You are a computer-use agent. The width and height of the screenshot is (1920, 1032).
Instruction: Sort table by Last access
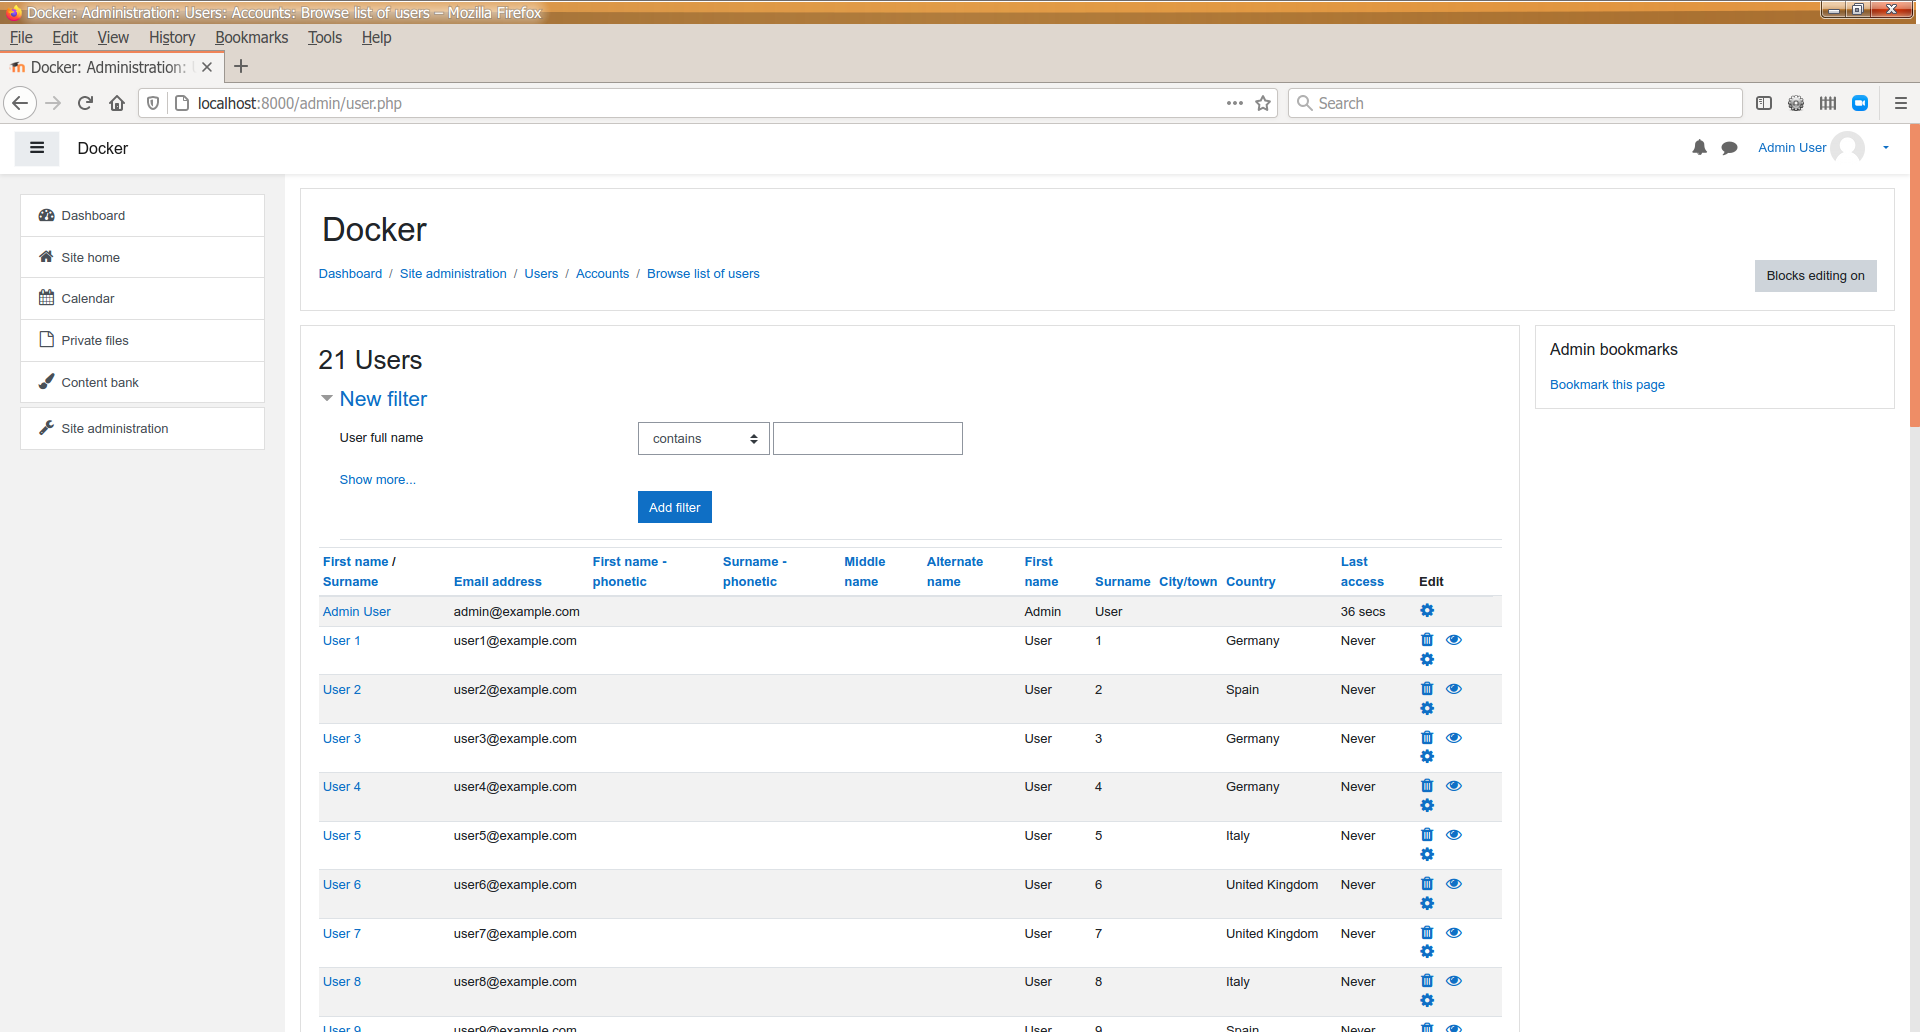tap(1362, 572)
